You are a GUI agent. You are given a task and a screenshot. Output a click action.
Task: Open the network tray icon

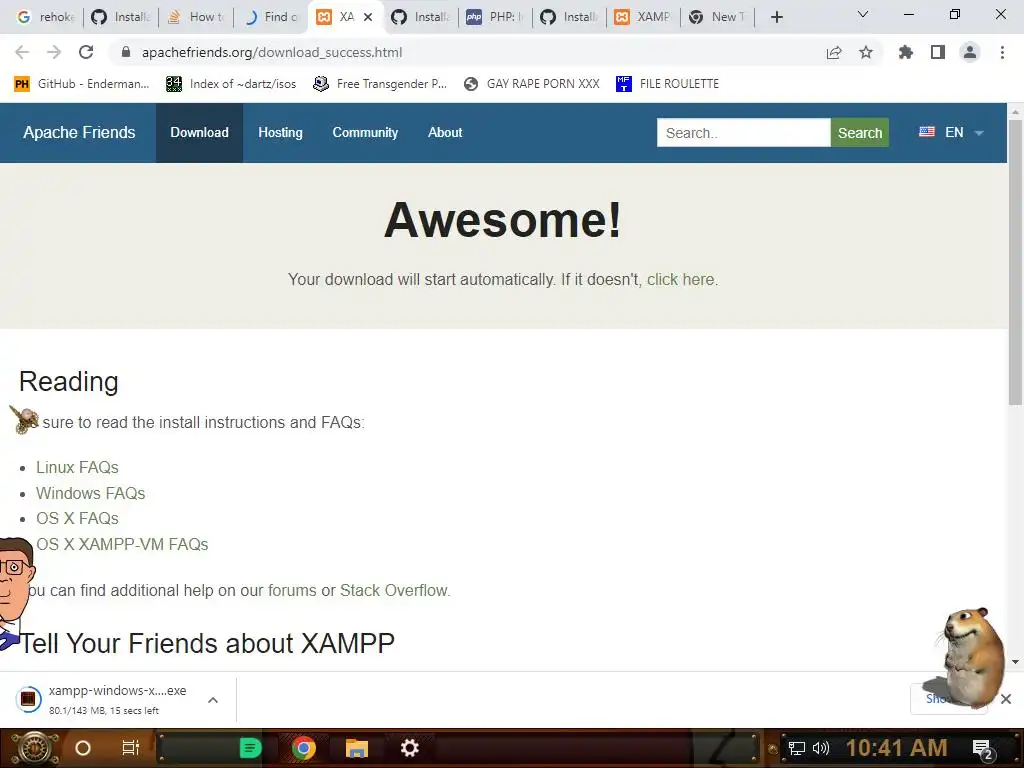(x=797, y=748)
